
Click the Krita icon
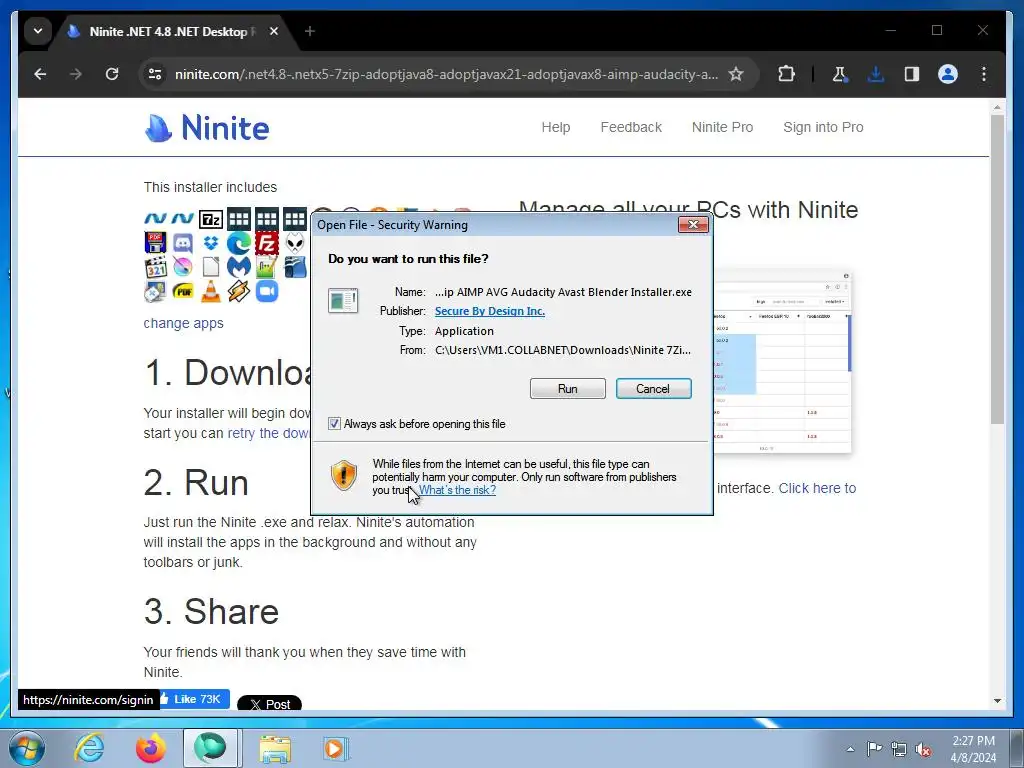(183, 267)
